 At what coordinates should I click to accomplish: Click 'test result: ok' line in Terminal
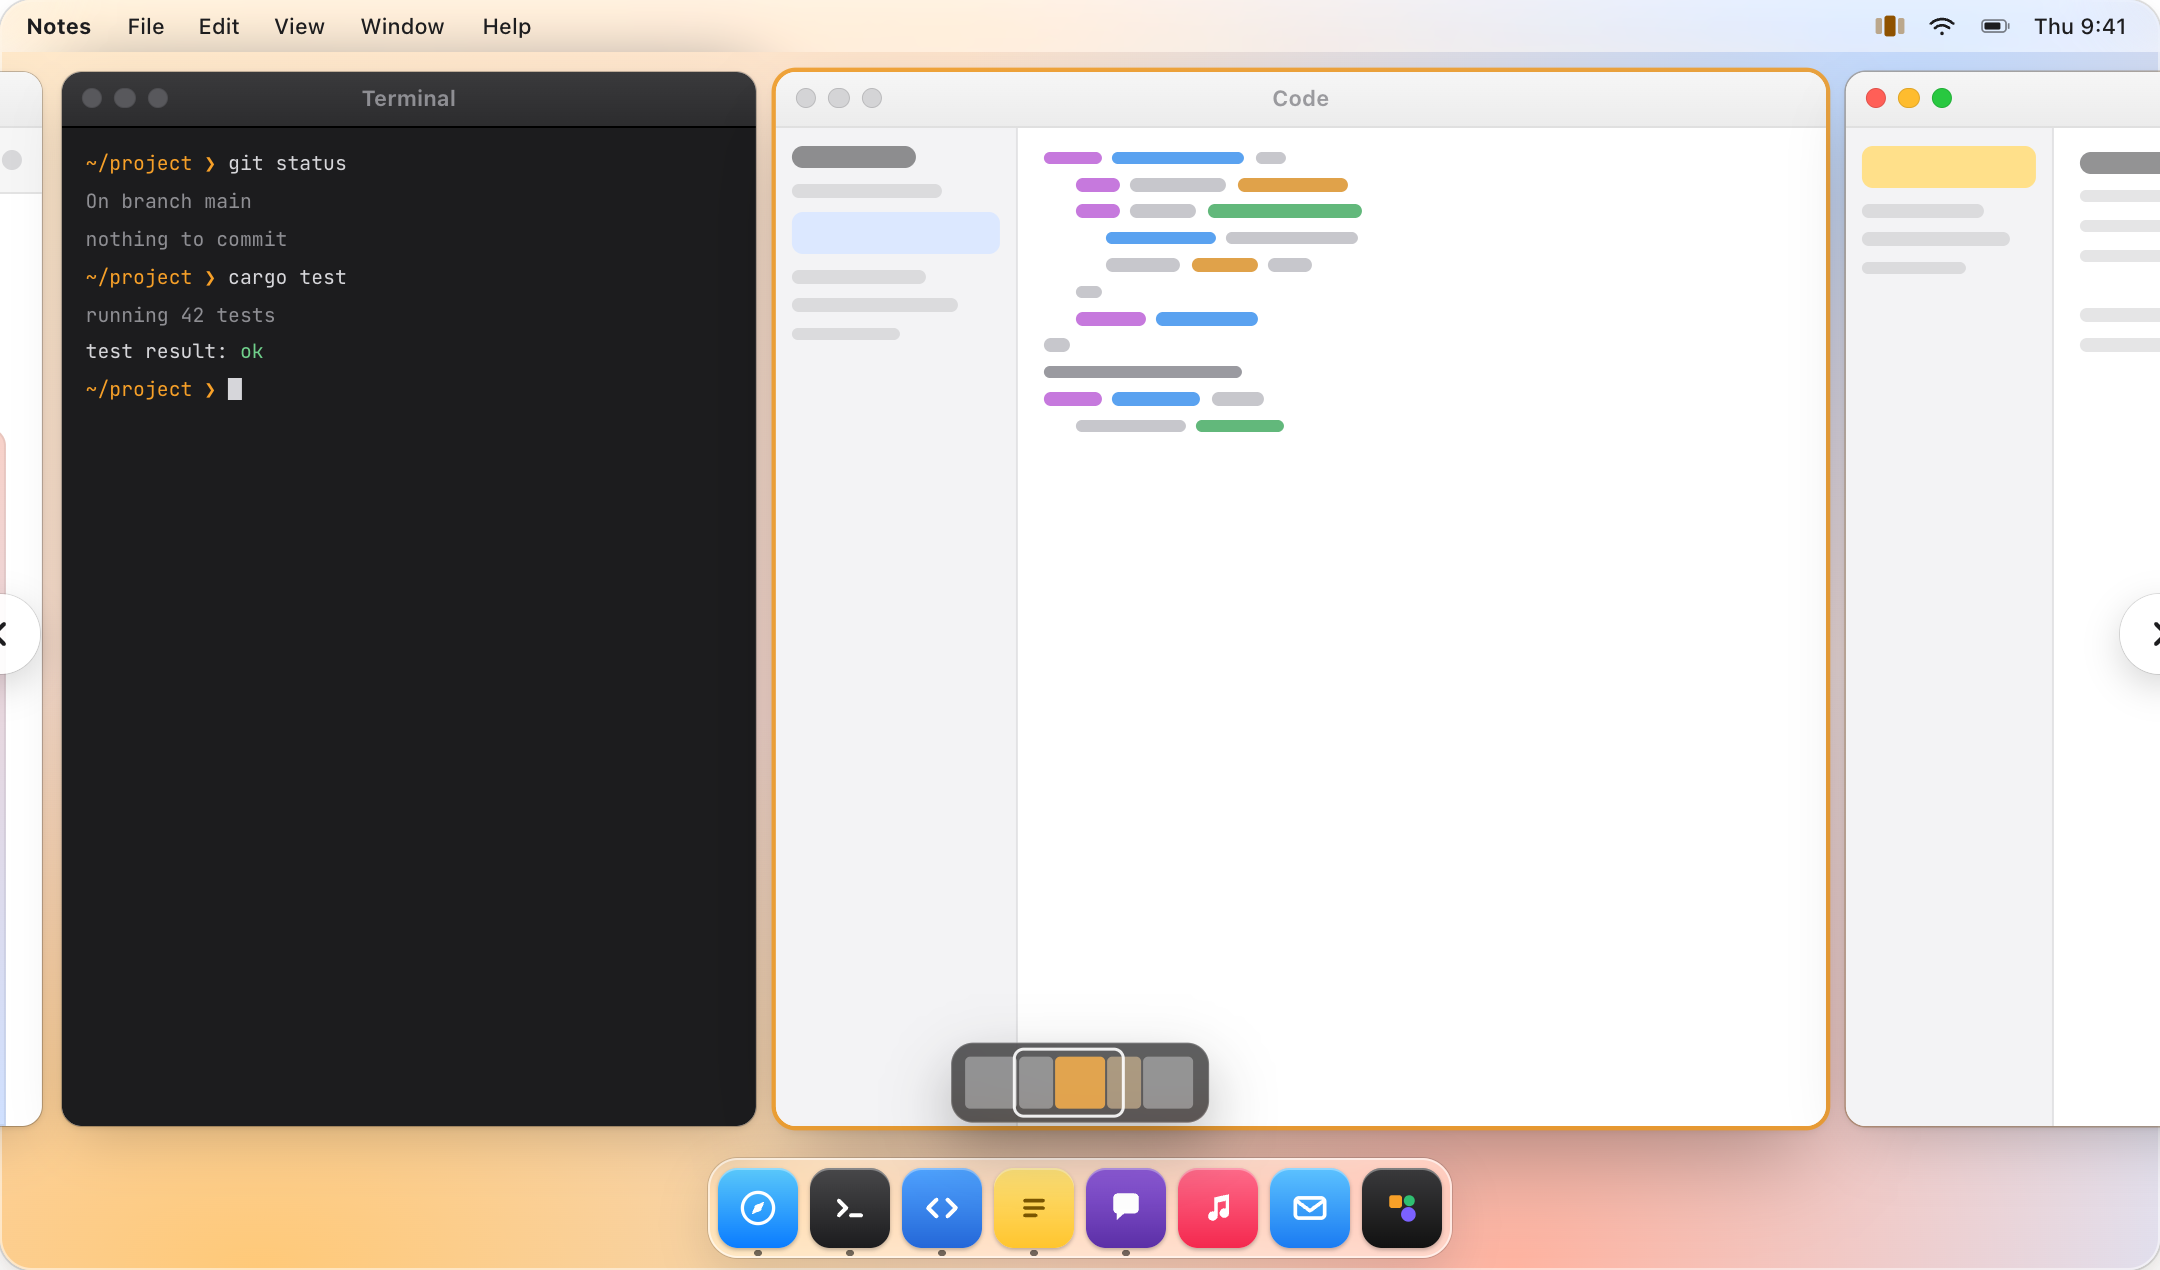(x=174, y=351)
